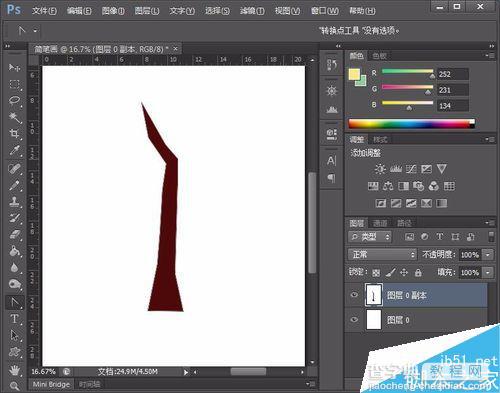
Task: Click the foreground color swatch
Action: (x=354, y=74)
